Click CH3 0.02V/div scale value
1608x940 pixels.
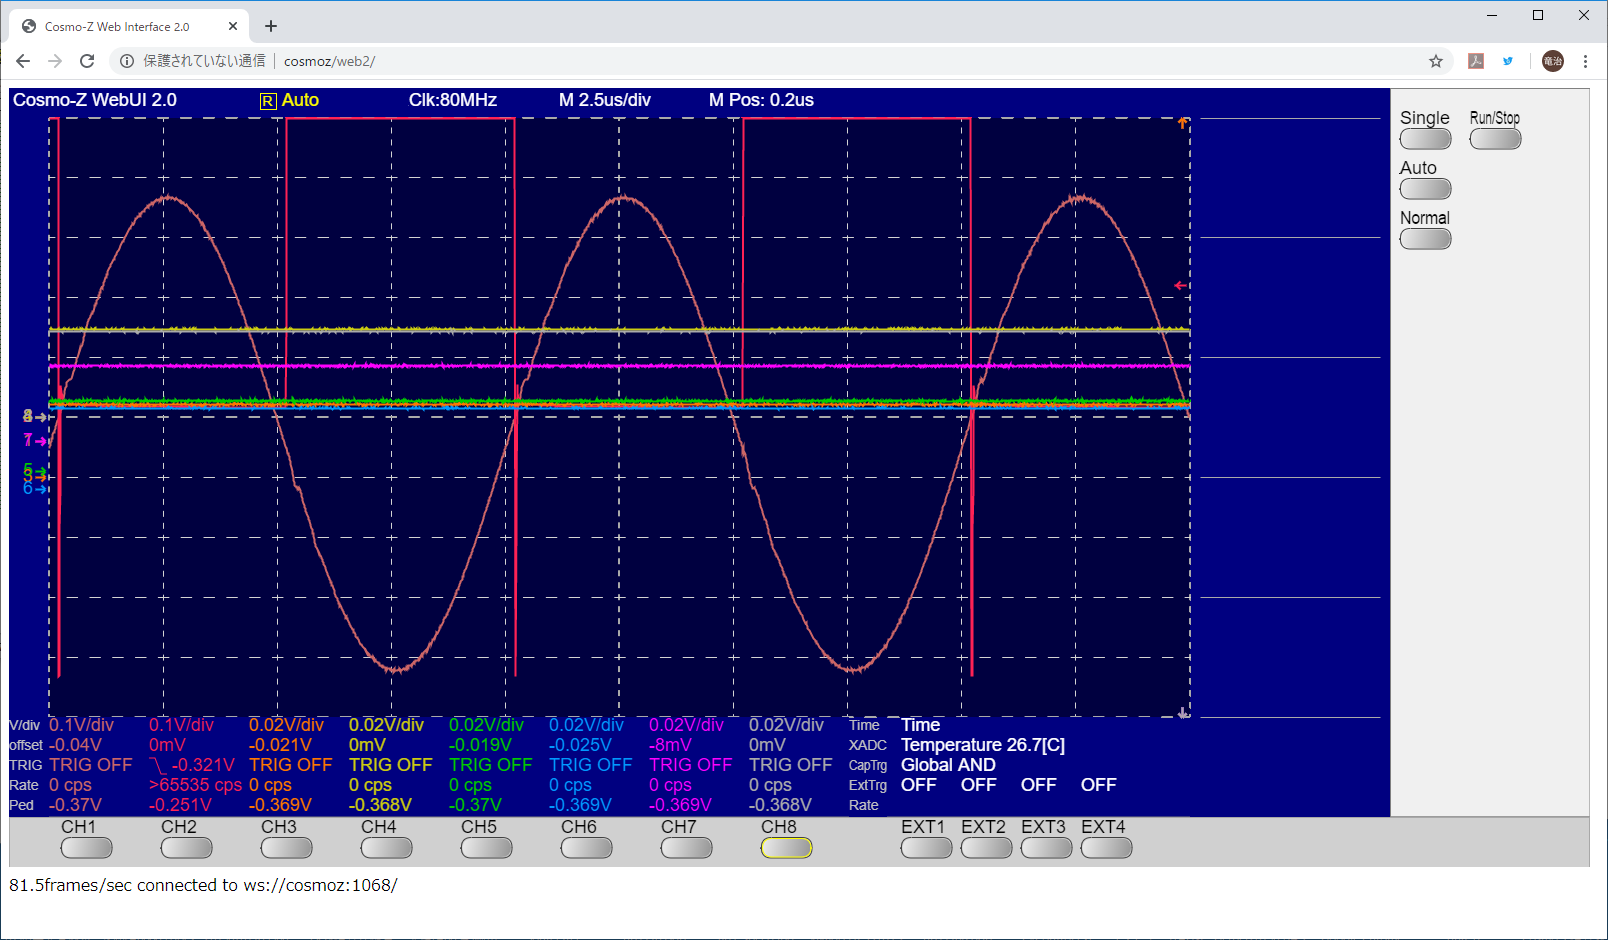[x=286, y=725]
